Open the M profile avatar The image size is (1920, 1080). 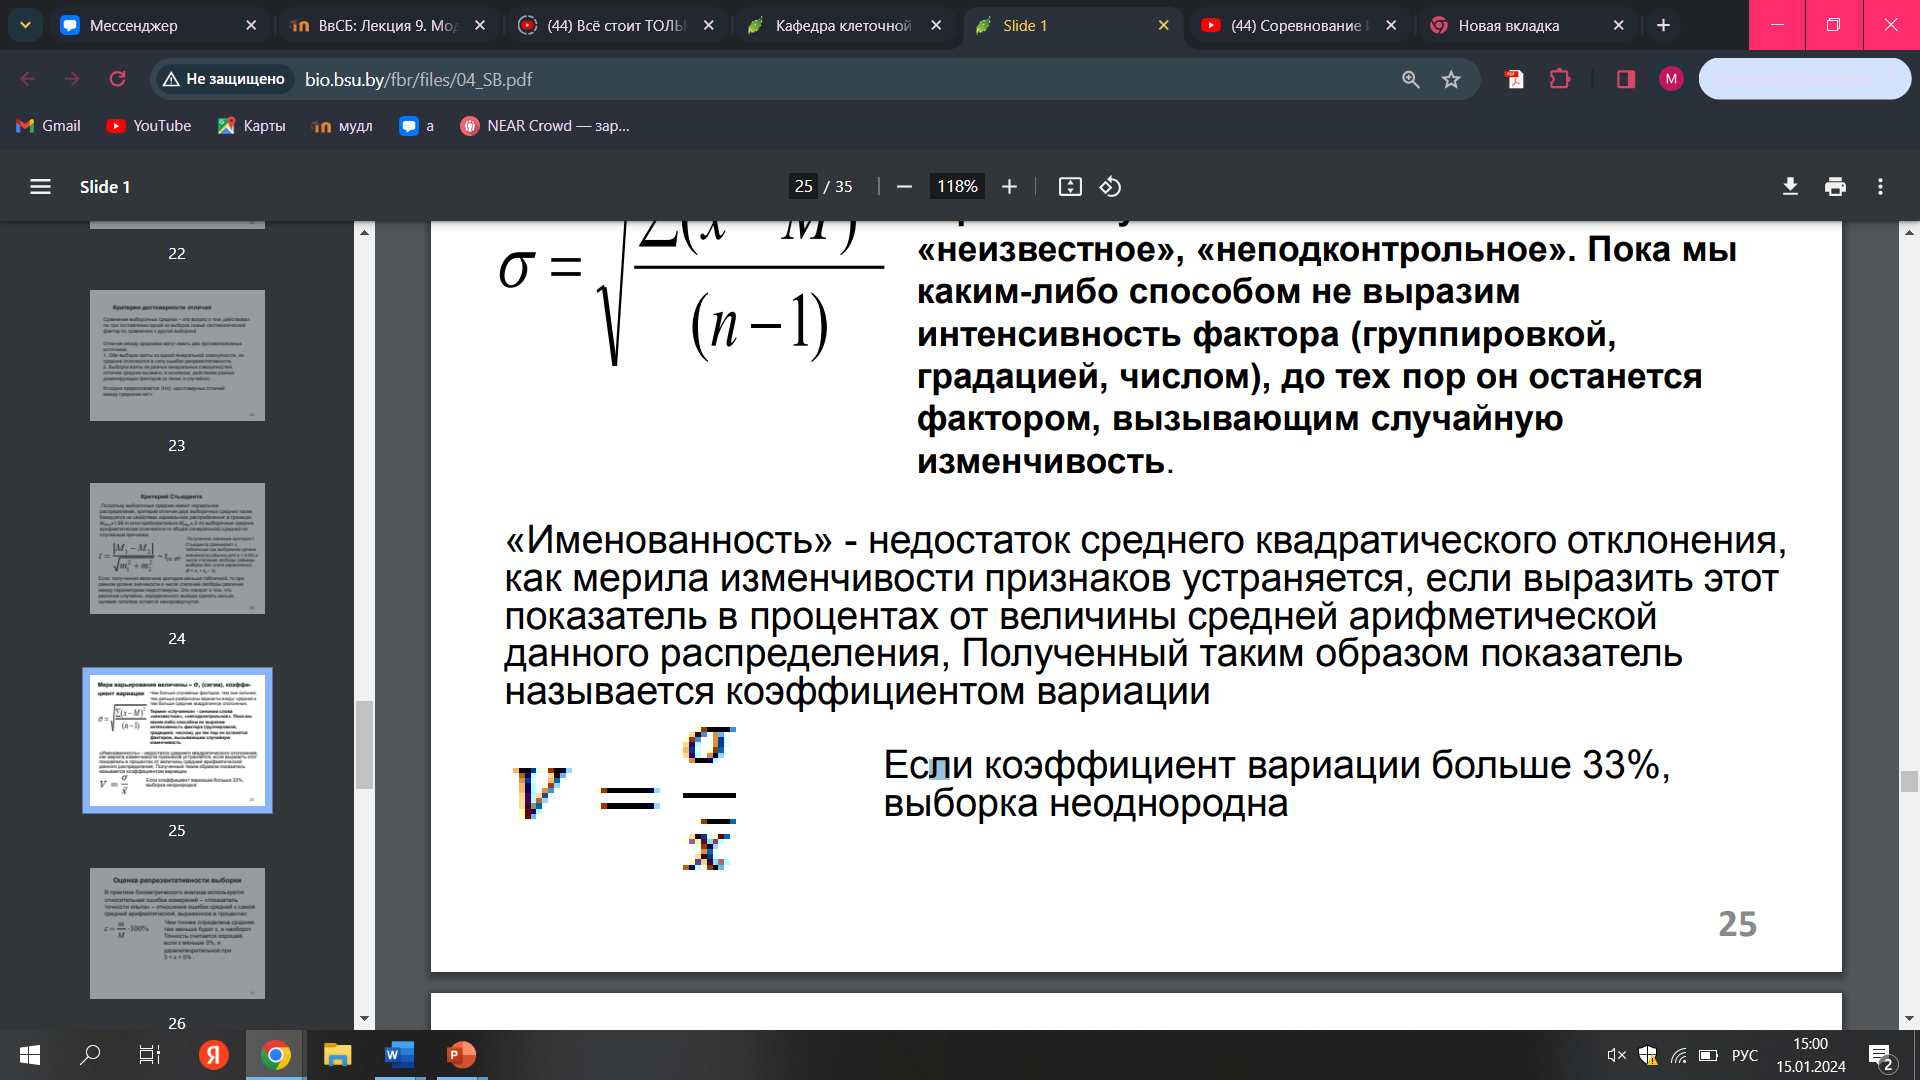(1671, 79)
